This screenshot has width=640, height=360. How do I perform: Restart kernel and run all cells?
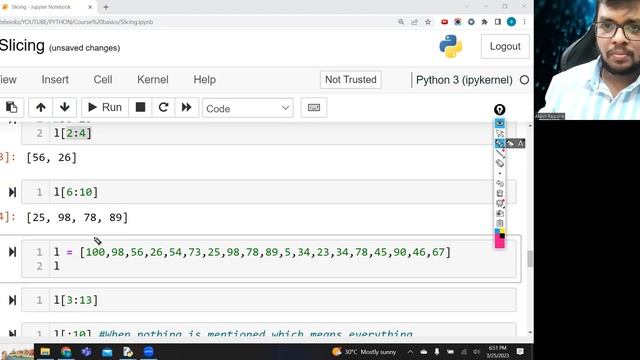[187, 107]
